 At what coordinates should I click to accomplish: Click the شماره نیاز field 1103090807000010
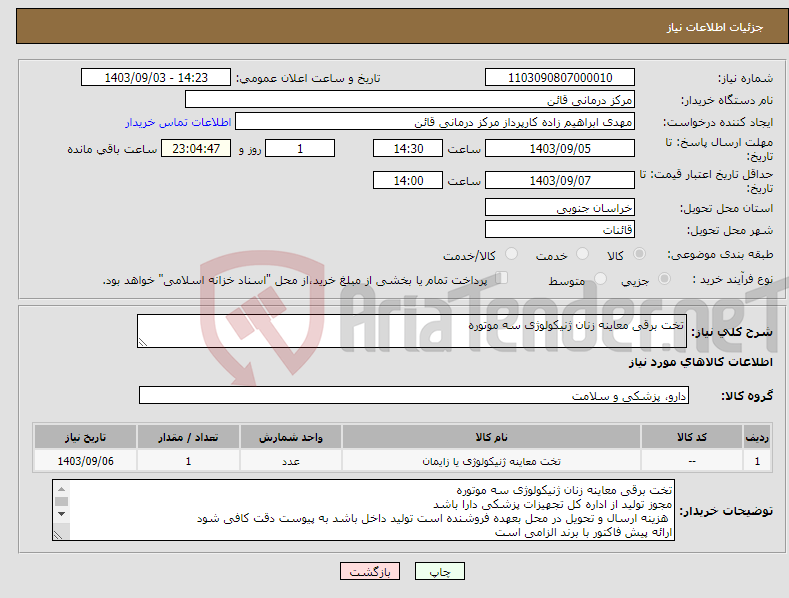point(560,78)
